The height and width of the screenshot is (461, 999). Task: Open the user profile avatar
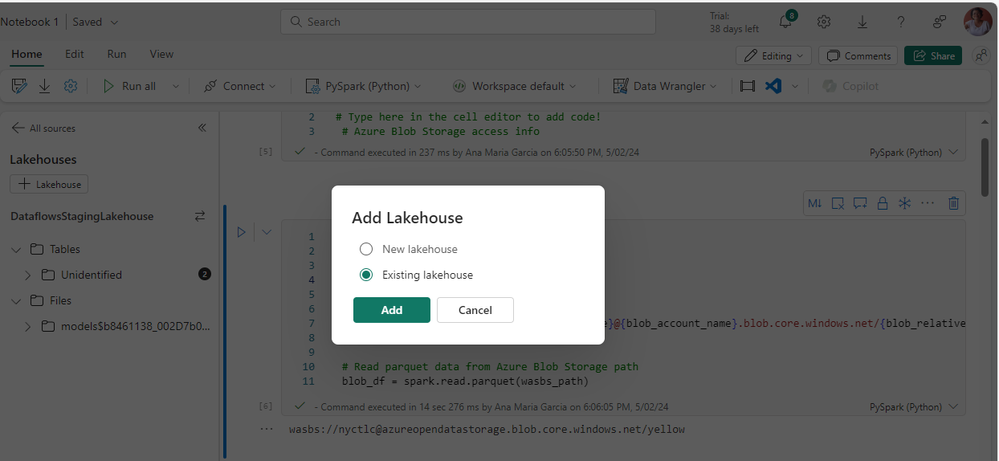[979, 22]
